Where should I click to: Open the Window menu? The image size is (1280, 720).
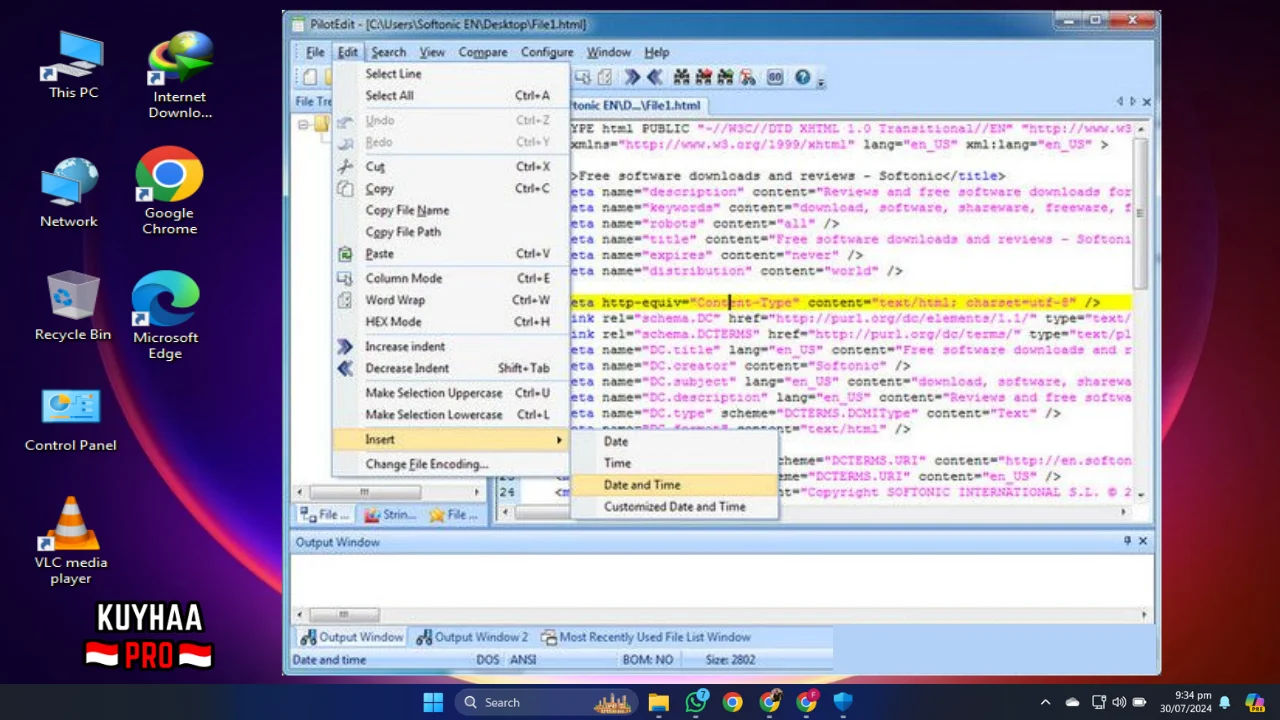point(608,52)
